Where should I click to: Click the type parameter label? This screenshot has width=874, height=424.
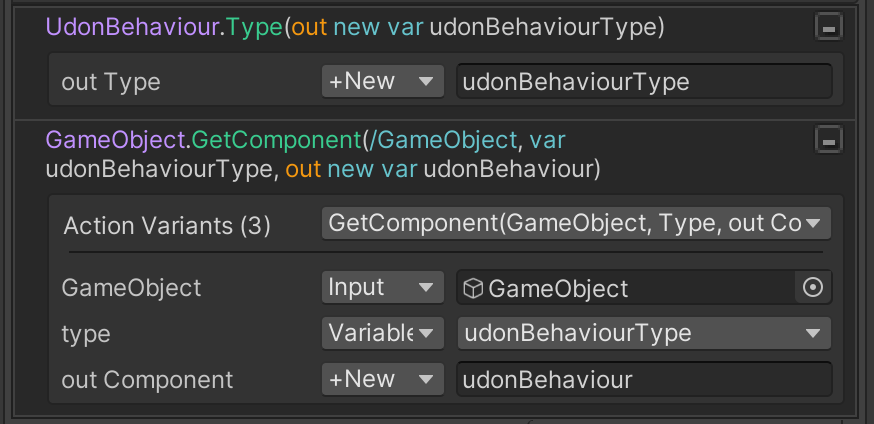[x=86, y=334]
